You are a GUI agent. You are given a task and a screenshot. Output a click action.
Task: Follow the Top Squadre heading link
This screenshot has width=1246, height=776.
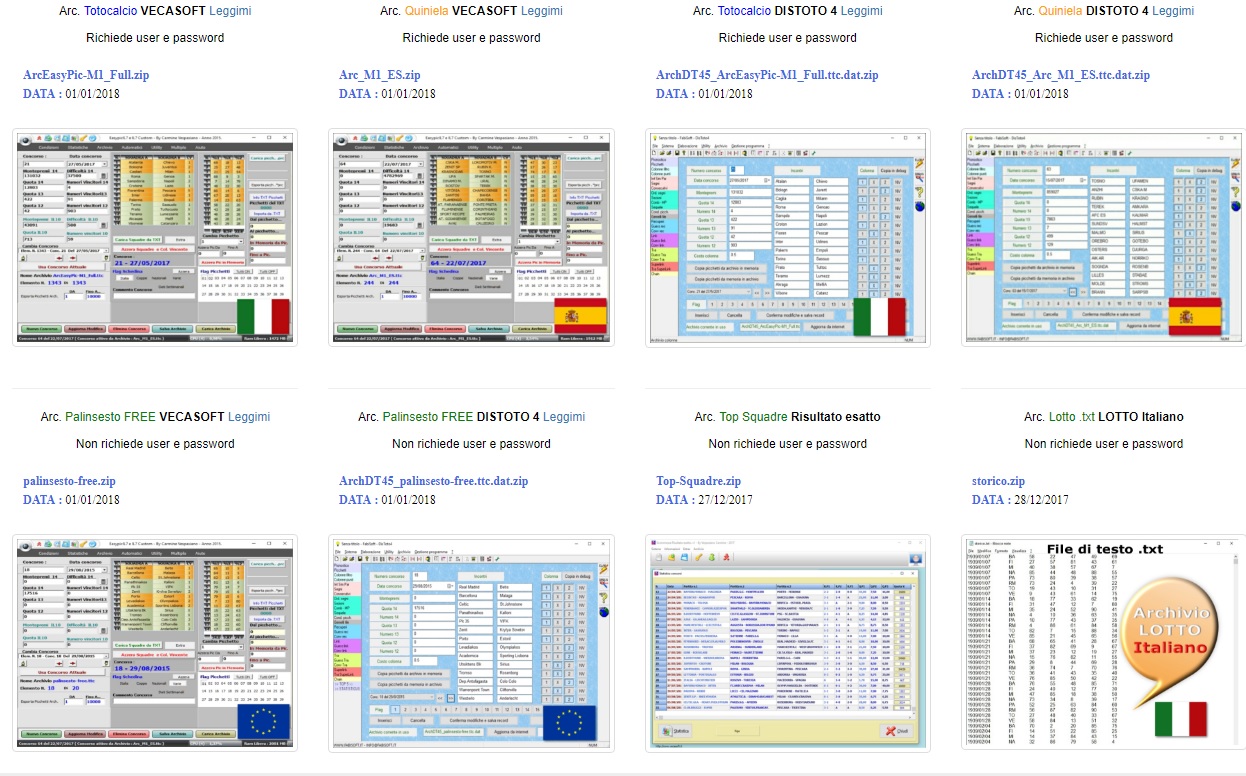(753, 417)
